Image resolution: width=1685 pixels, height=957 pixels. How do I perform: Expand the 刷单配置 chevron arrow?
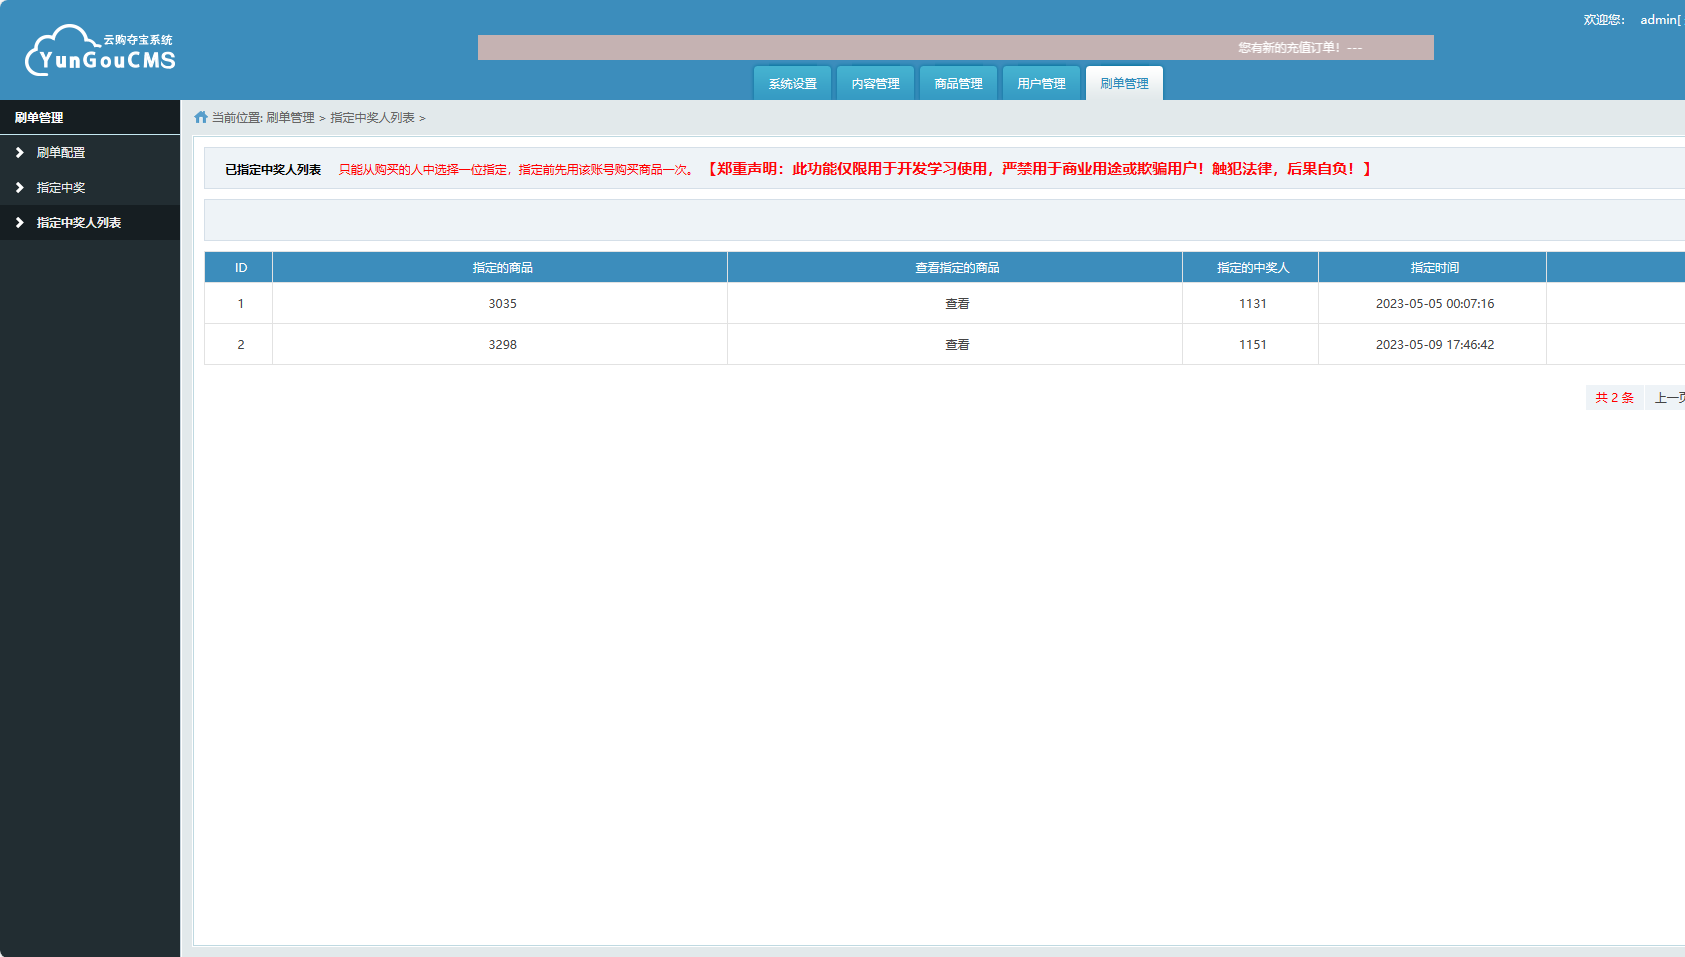point(19,153)
